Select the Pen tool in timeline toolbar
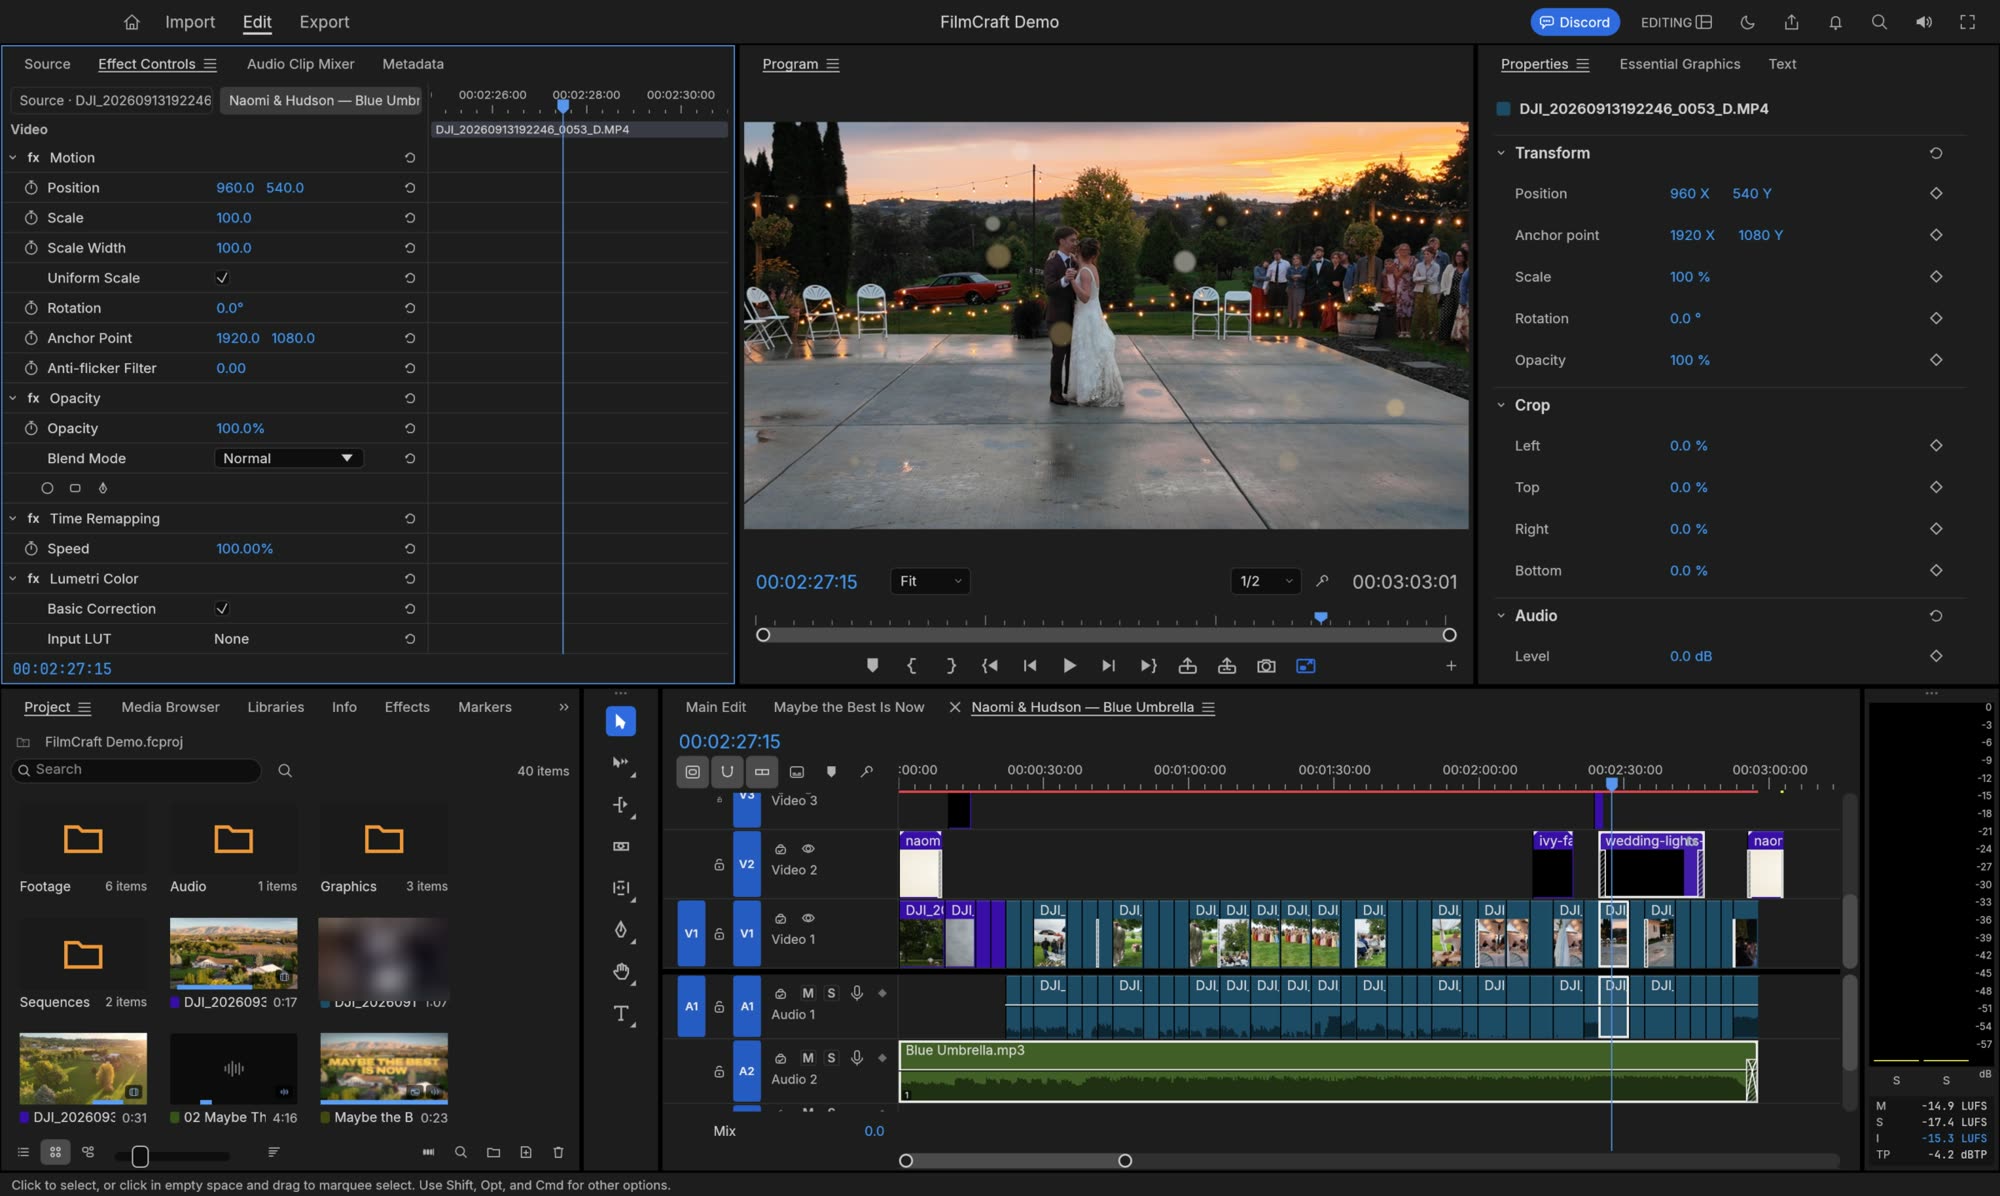Viewport: 2000px width, 1196px height. (621, 930)
